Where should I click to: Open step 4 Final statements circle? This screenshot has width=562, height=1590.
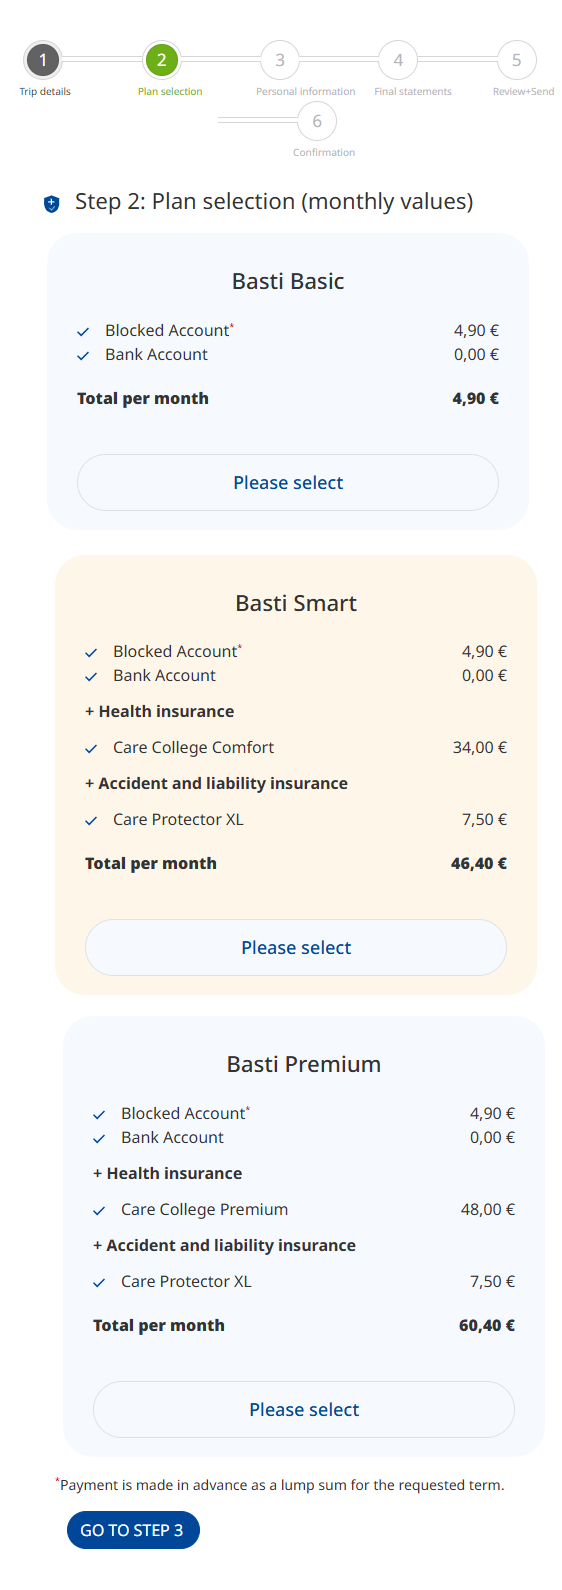pyautogui.click(x=398, y=60)
